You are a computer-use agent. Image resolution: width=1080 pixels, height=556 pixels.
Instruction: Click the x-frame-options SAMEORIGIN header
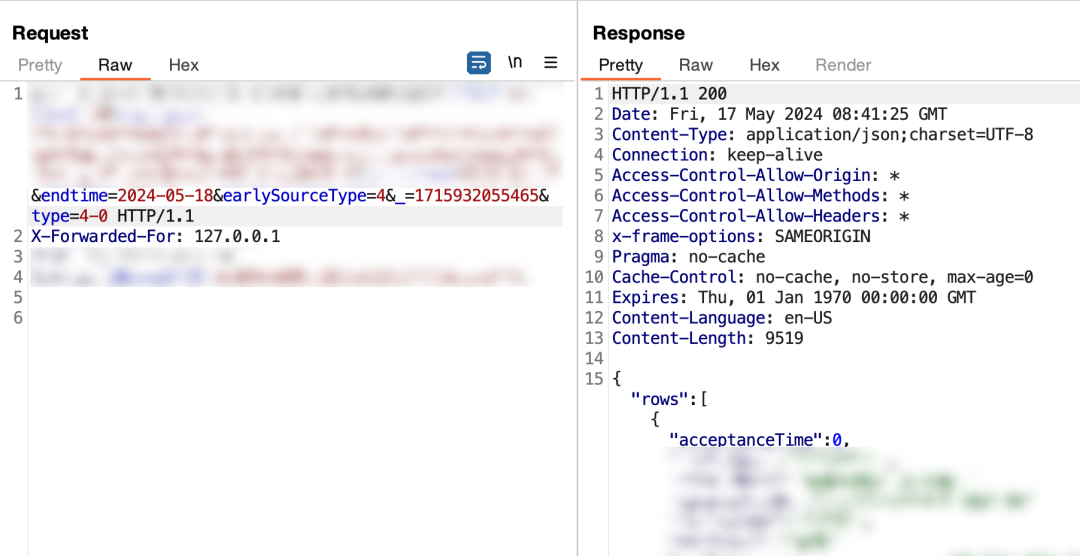click(x=741, y=236)
